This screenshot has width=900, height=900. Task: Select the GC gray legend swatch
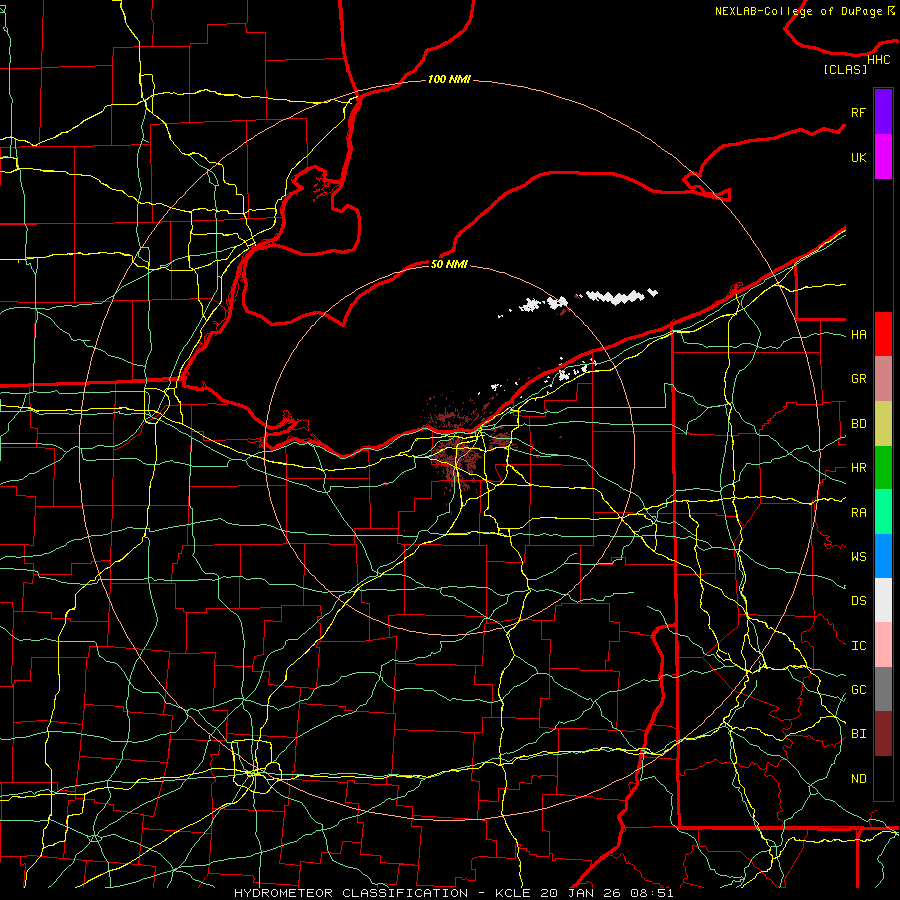(883, 689)
